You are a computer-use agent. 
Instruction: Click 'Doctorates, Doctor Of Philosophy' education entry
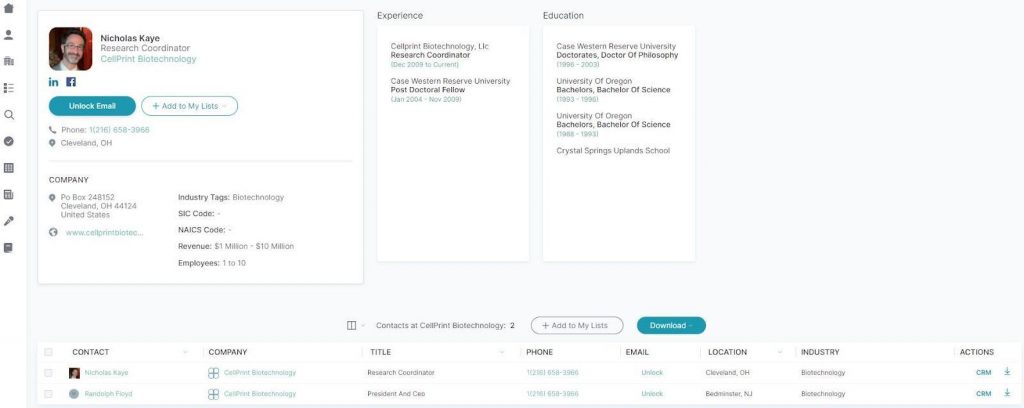[x=617, y=55]
